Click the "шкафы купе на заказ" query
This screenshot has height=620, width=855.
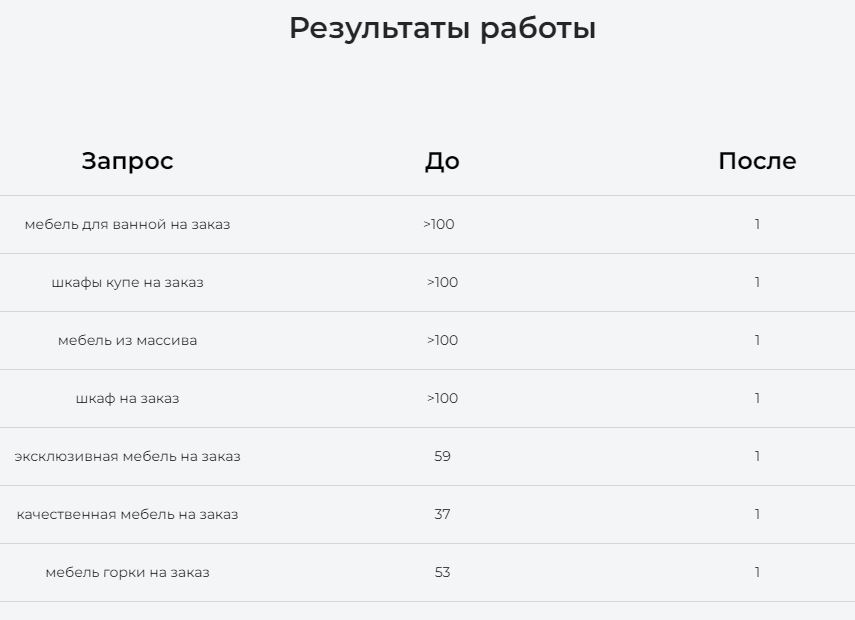click(x=127, y=282)
